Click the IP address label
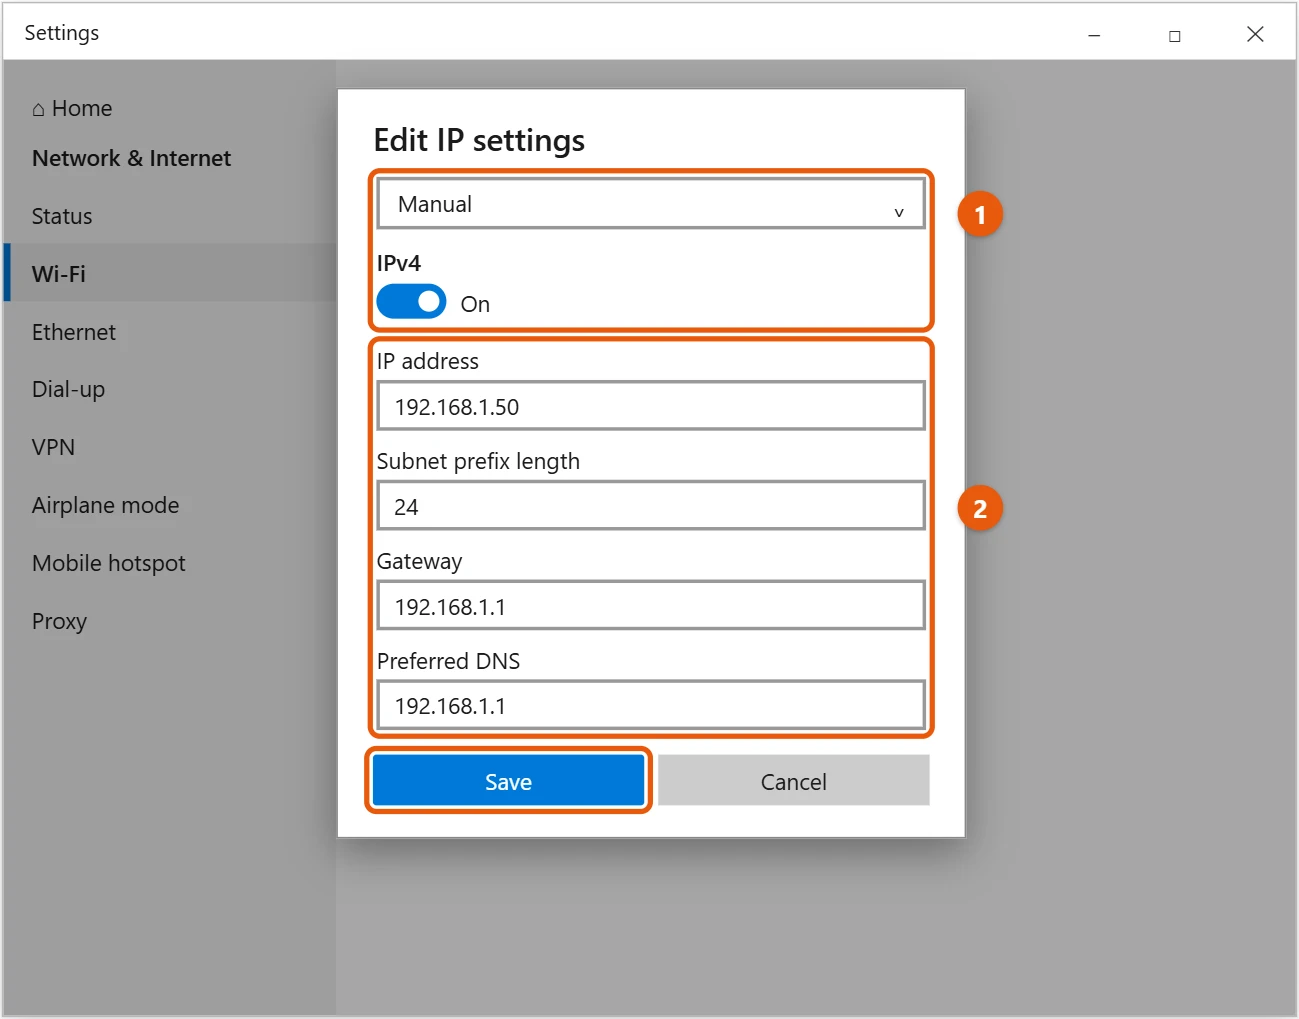 pos(428,361)
